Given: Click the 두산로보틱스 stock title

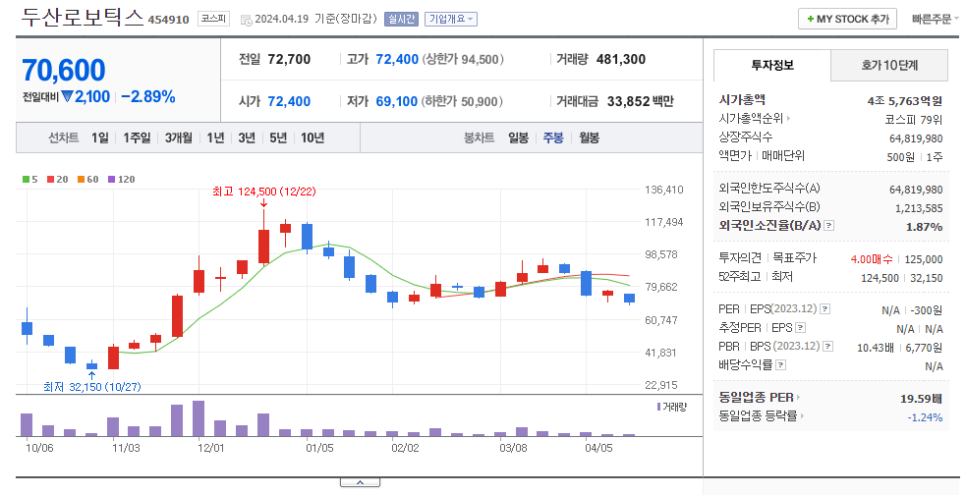Looking at the screenshot, I should 83,17.
